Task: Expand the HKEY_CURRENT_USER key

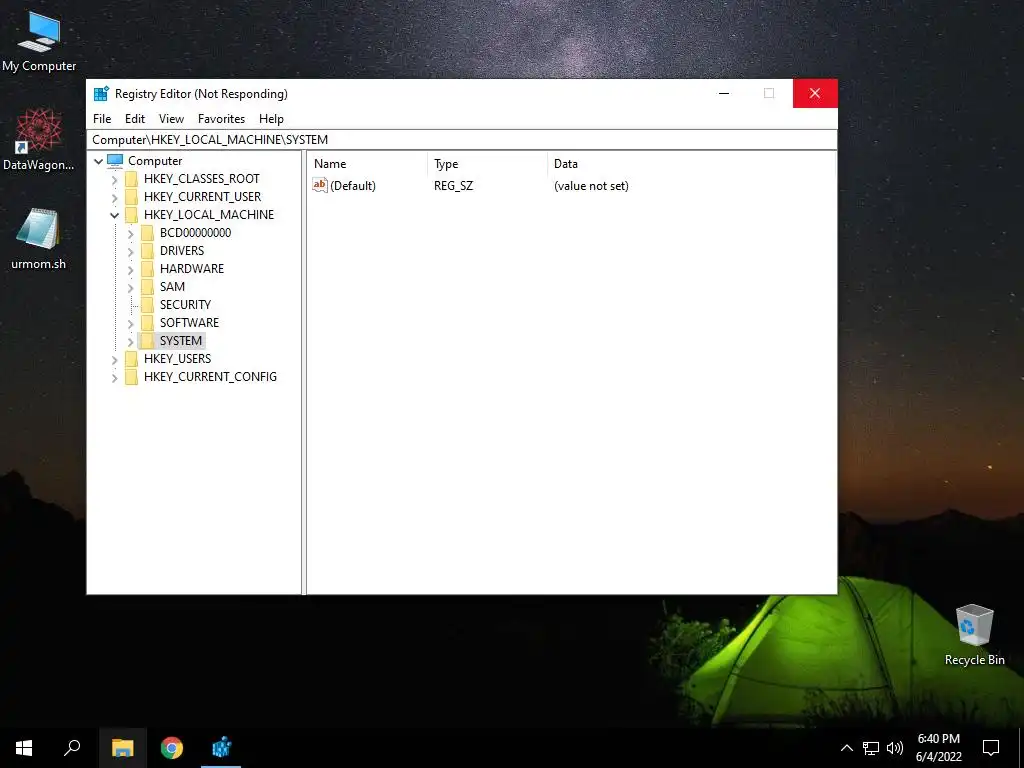Action: coord(115,197)
